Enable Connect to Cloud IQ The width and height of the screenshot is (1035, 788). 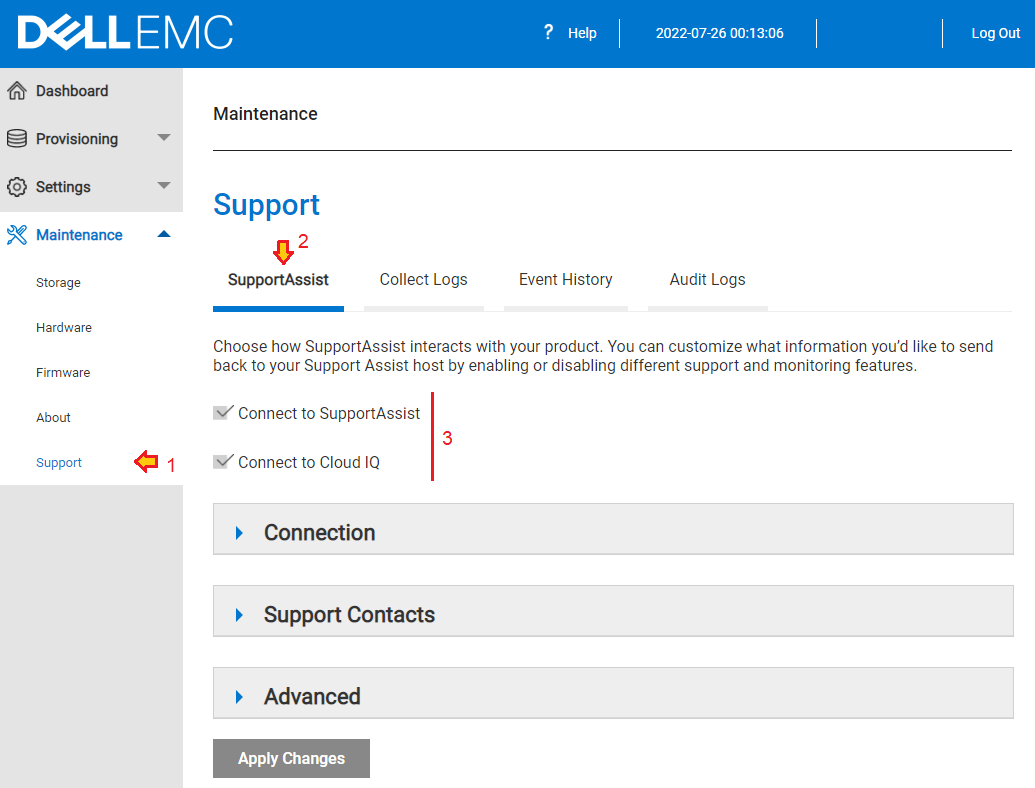tap(223, 462)
